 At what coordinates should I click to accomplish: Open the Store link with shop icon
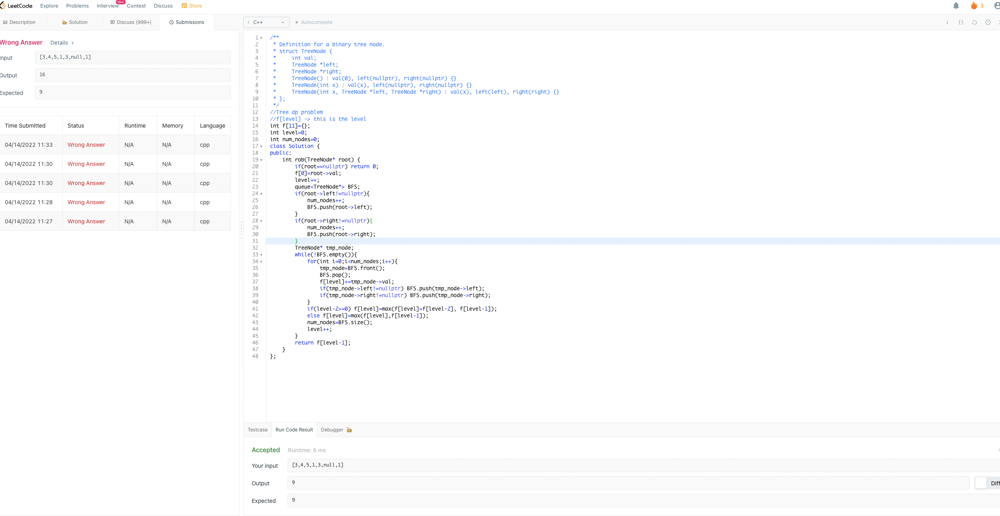click(x=192, y=6)
